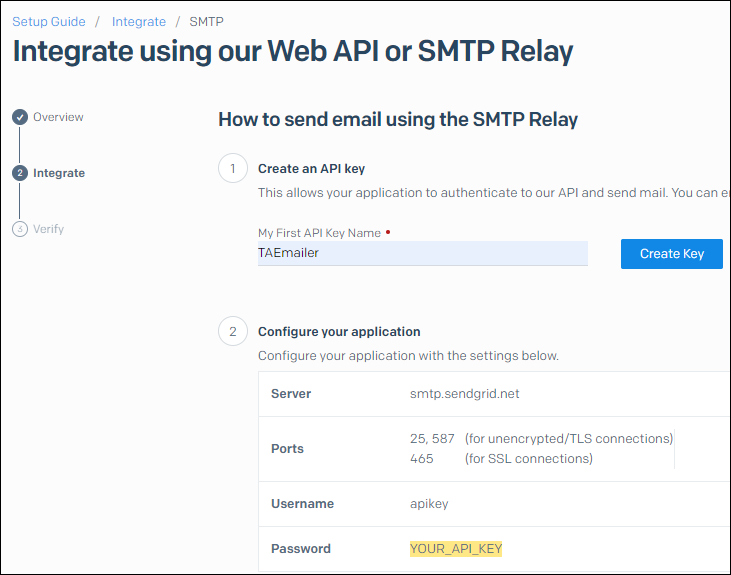
Task: Click the unencrypted/TLS connections note
Action: pos(569,438)
